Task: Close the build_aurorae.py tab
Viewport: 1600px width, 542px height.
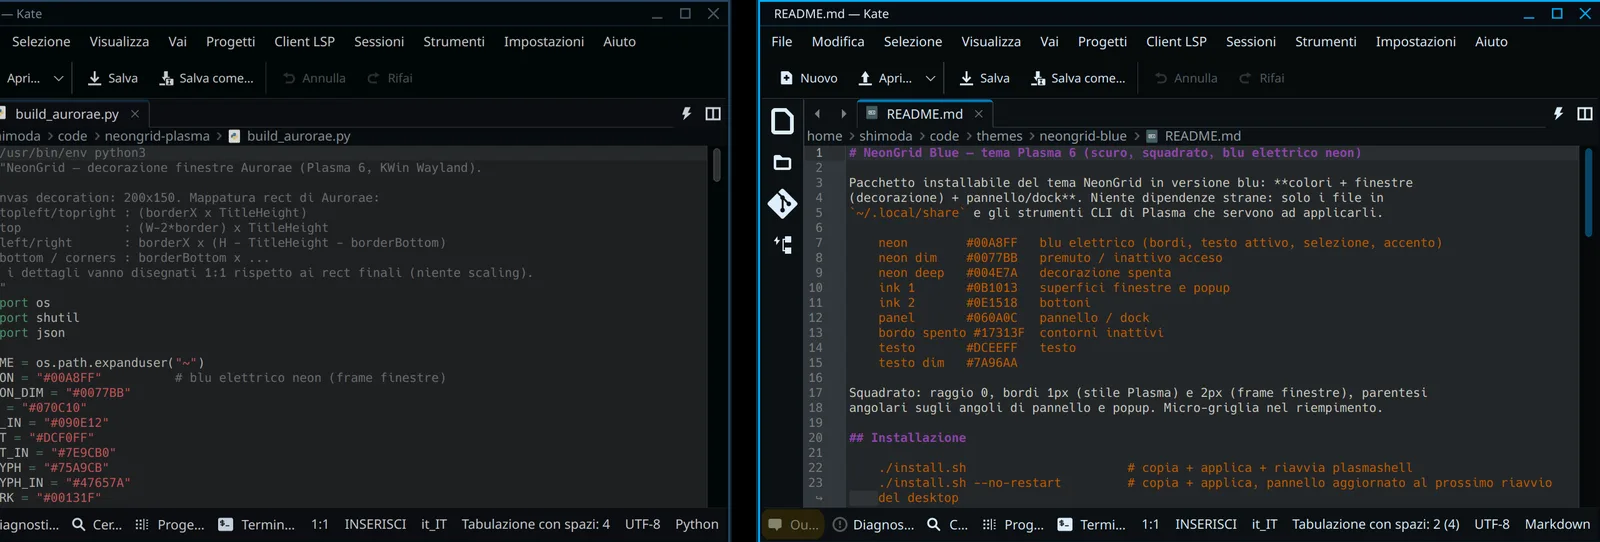Action: pyautogui.click(x=135, y=114)
